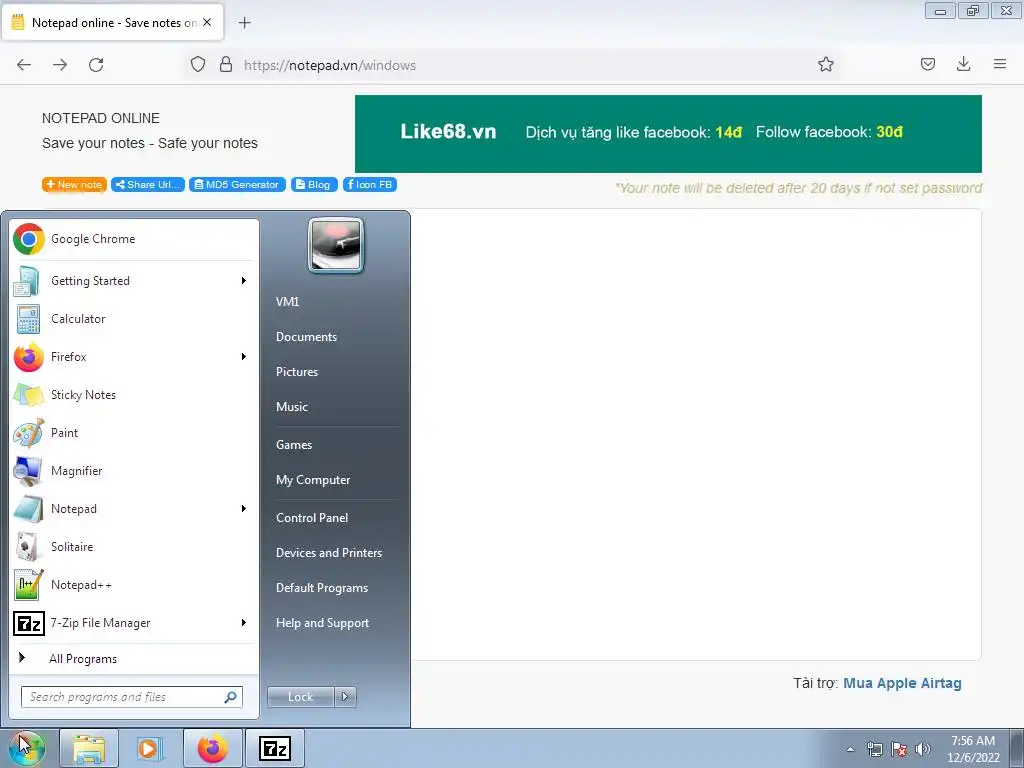Reload the current page
The width and height of the screenshot is (1024, 768).
(x=96, y=65)
